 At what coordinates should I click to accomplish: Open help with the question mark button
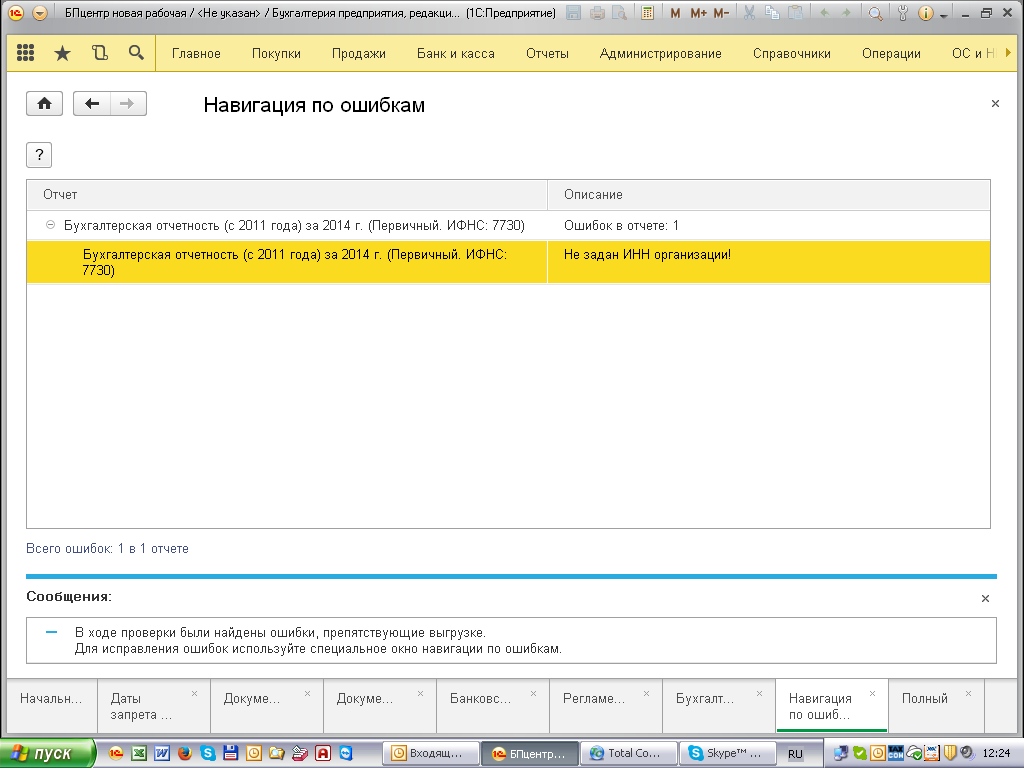[38, 154]
